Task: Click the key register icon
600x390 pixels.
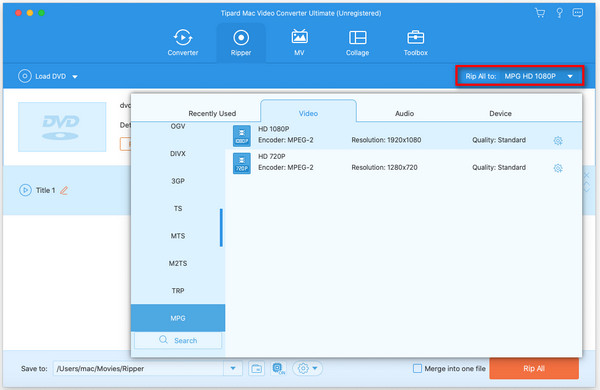Action: (x=559, y=13)
